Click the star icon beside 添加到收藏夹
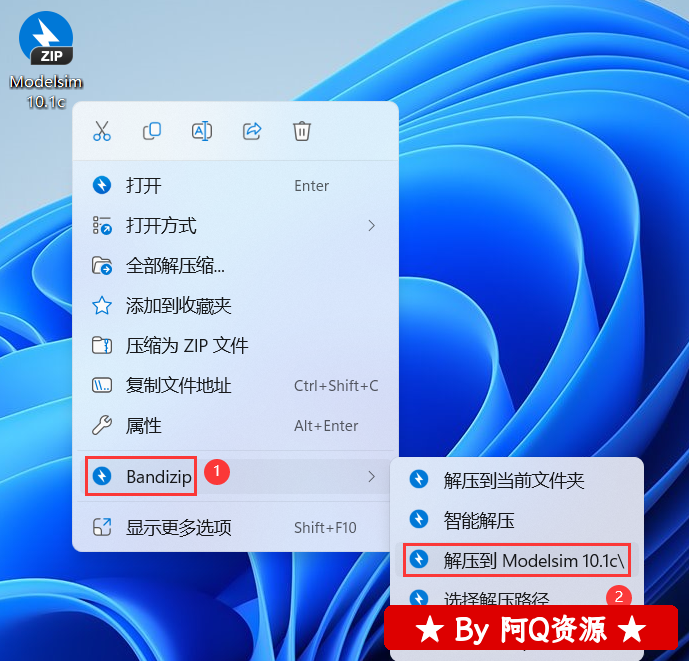Image resolution: width=689 pixels, height=661 pixels. click(x=102, y=305)
